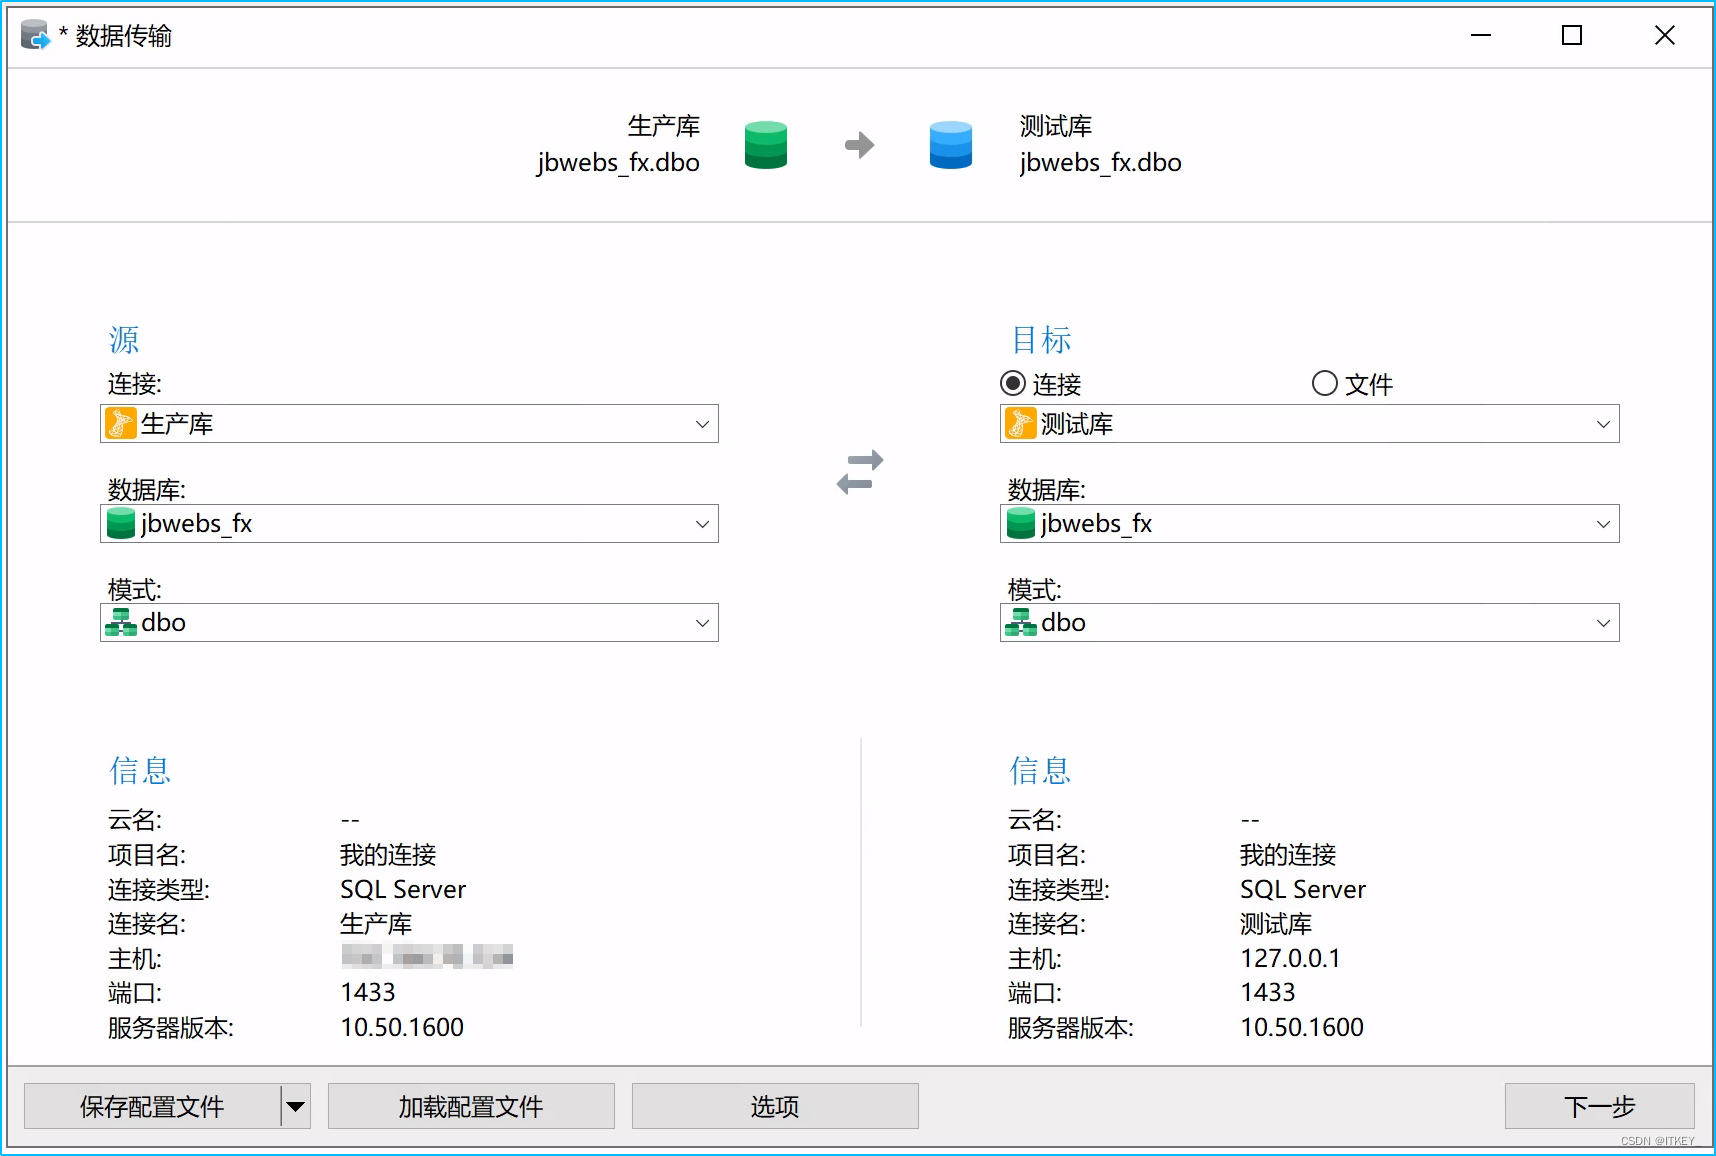Expand the save profile dropdown arrow
Screen dimensions: 1716x1156
(295, 1106)
